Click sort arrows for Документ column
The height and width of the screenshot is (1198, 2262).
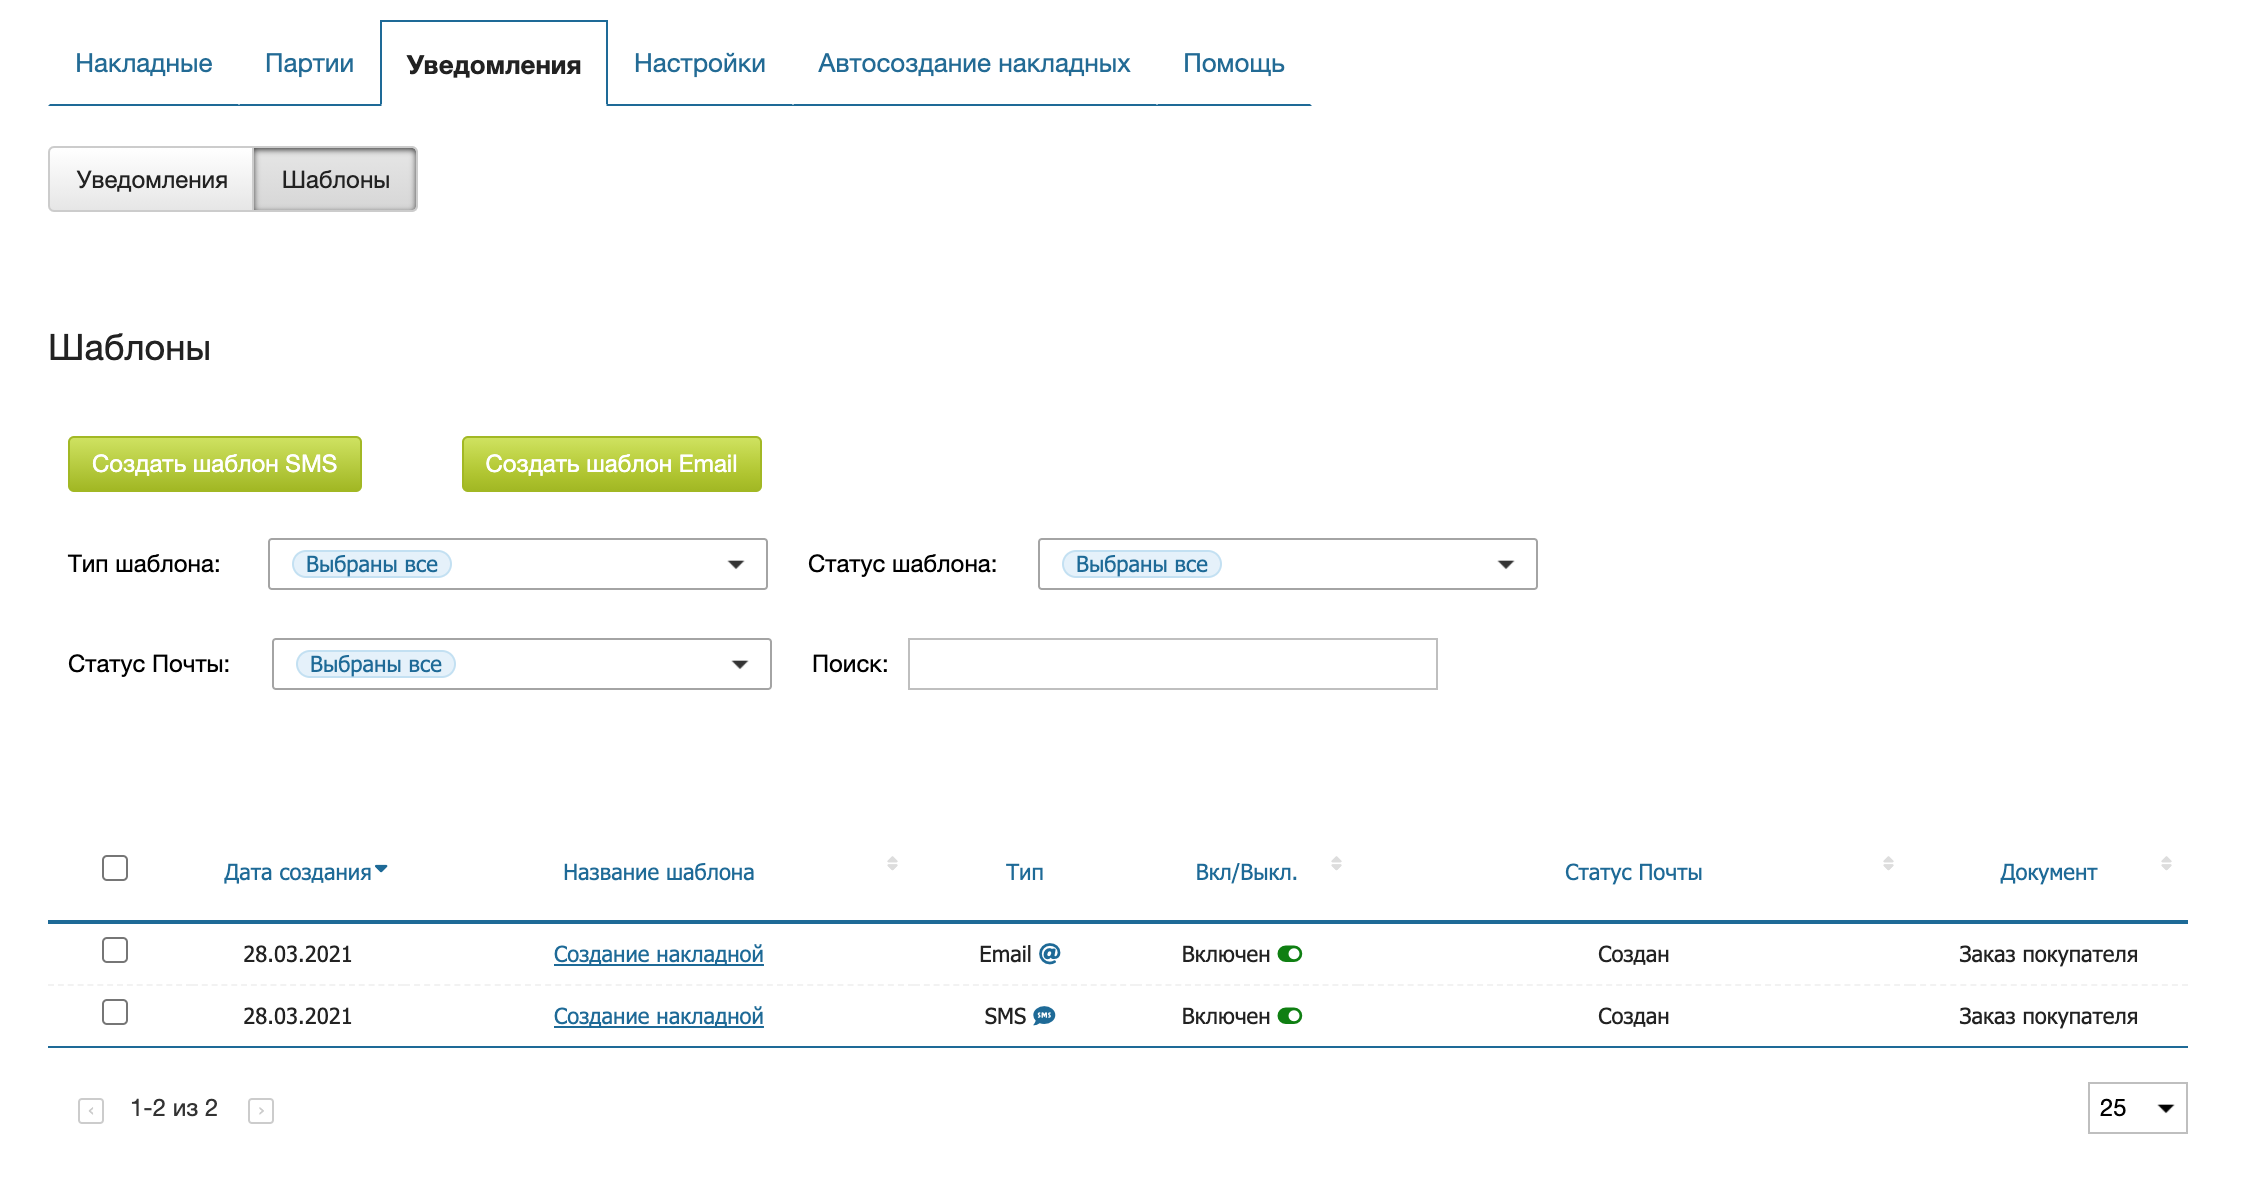(x=2166, y=863)
